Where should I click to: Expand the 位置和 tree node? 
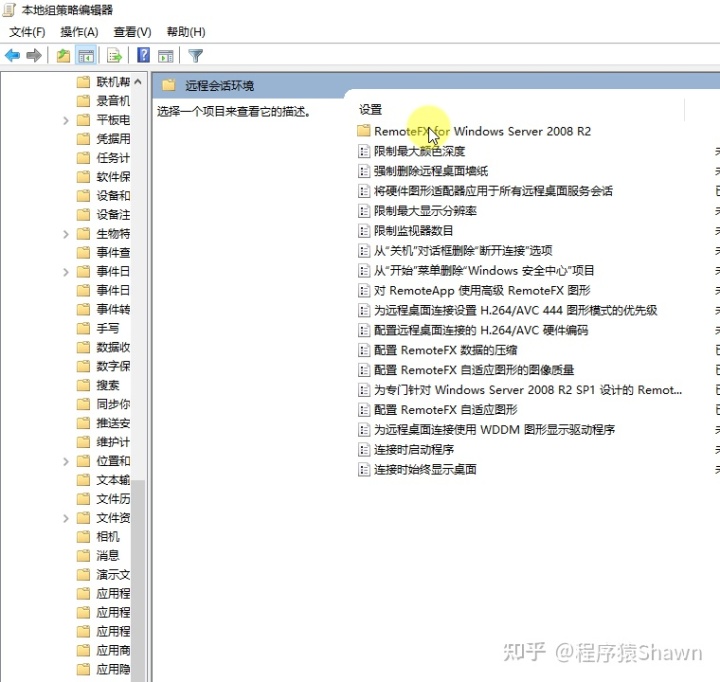(66, 461)
